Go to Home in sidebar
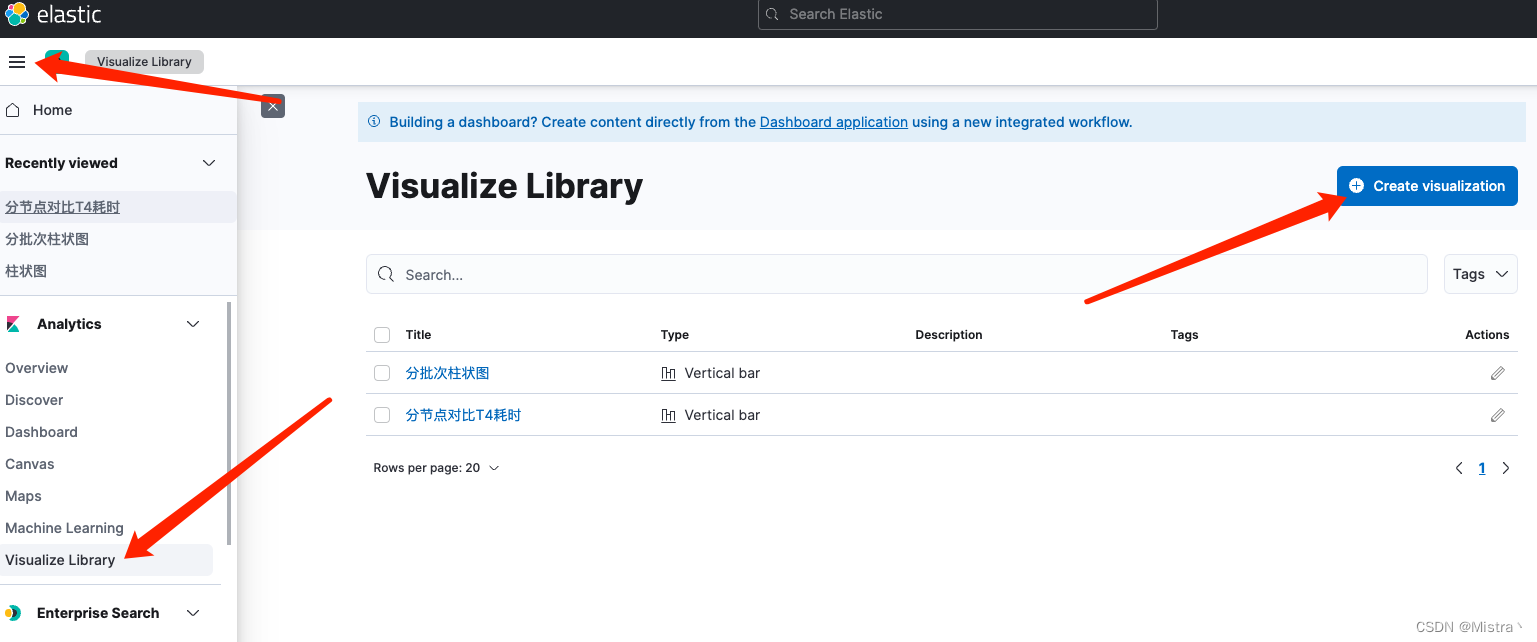 pos(52,110)
